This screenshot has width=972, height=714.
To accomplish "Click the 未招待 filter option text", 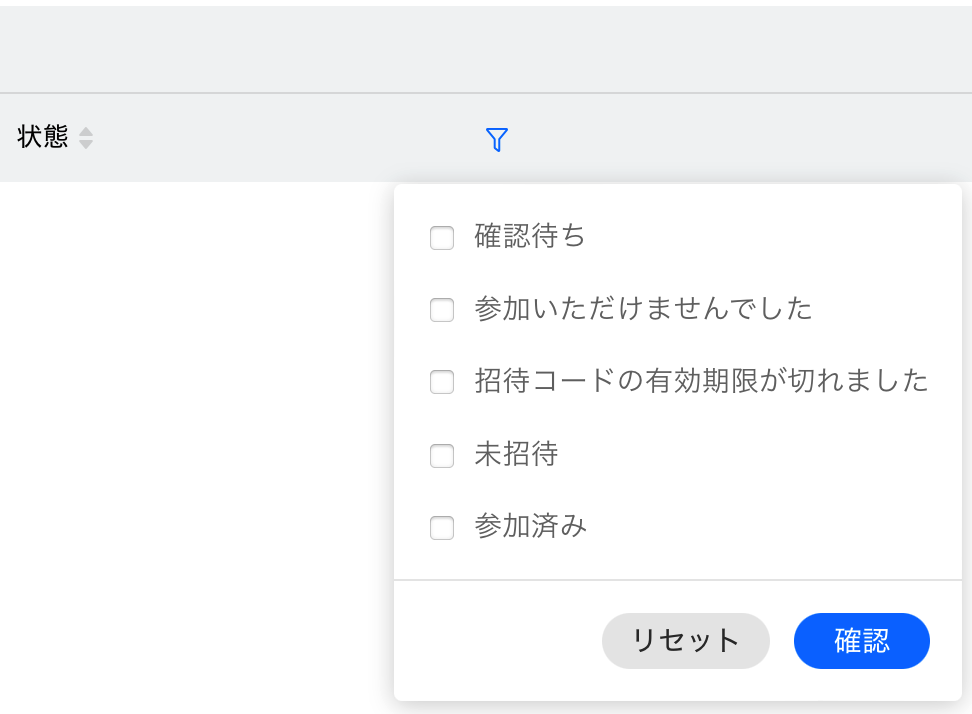I will [x=516, y=455].
